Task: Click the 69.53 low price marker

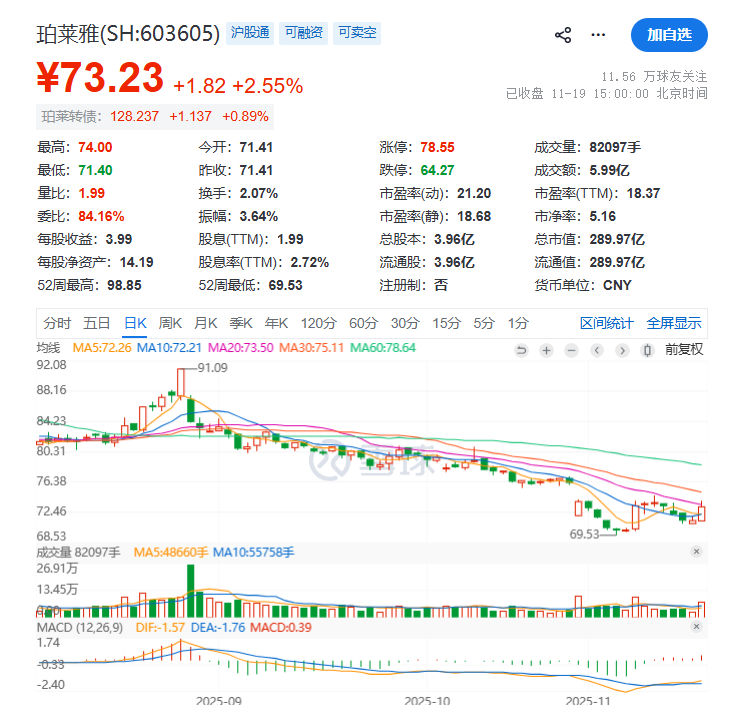Action: [584, 534]
